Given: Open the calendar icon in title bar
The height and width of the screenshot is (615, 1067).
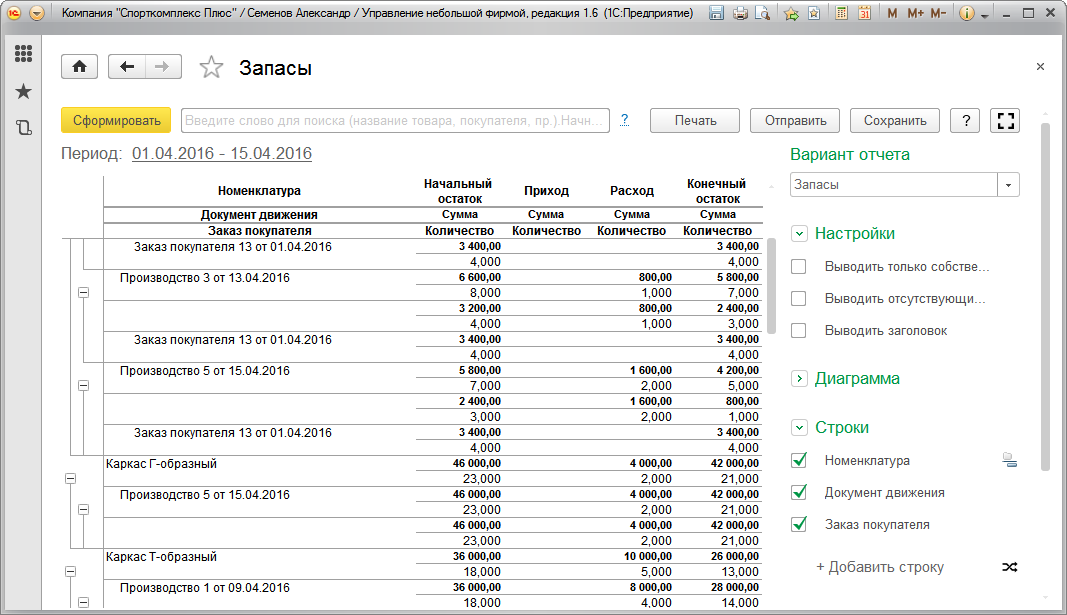Looking at the screenshot, I should (x=864, y=14).
